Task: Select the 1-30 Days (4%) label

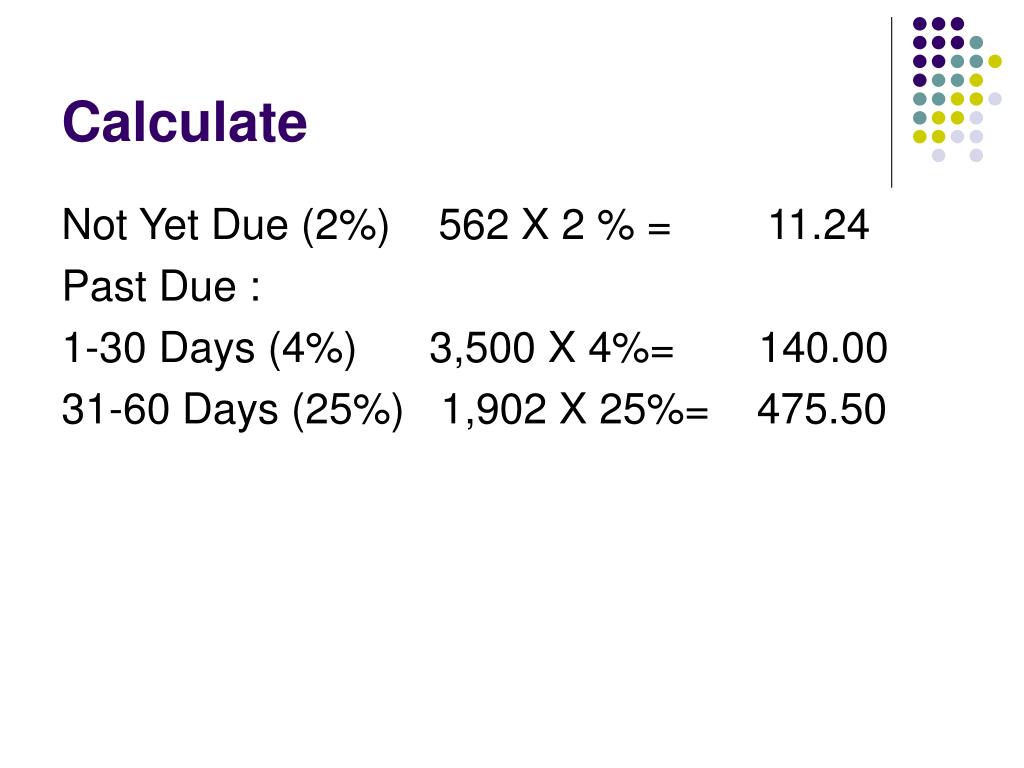Action: tap(209, 348)
